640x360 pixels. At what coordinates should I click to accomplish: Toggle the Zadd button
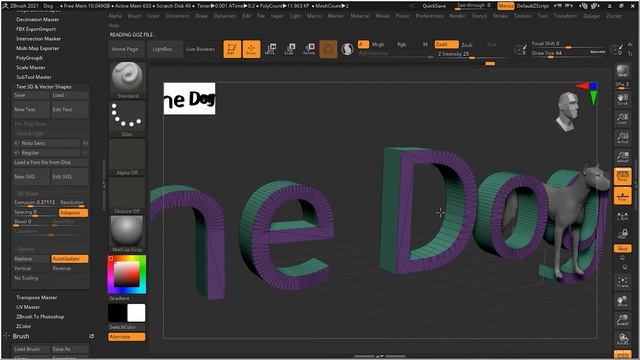[446, 44]
